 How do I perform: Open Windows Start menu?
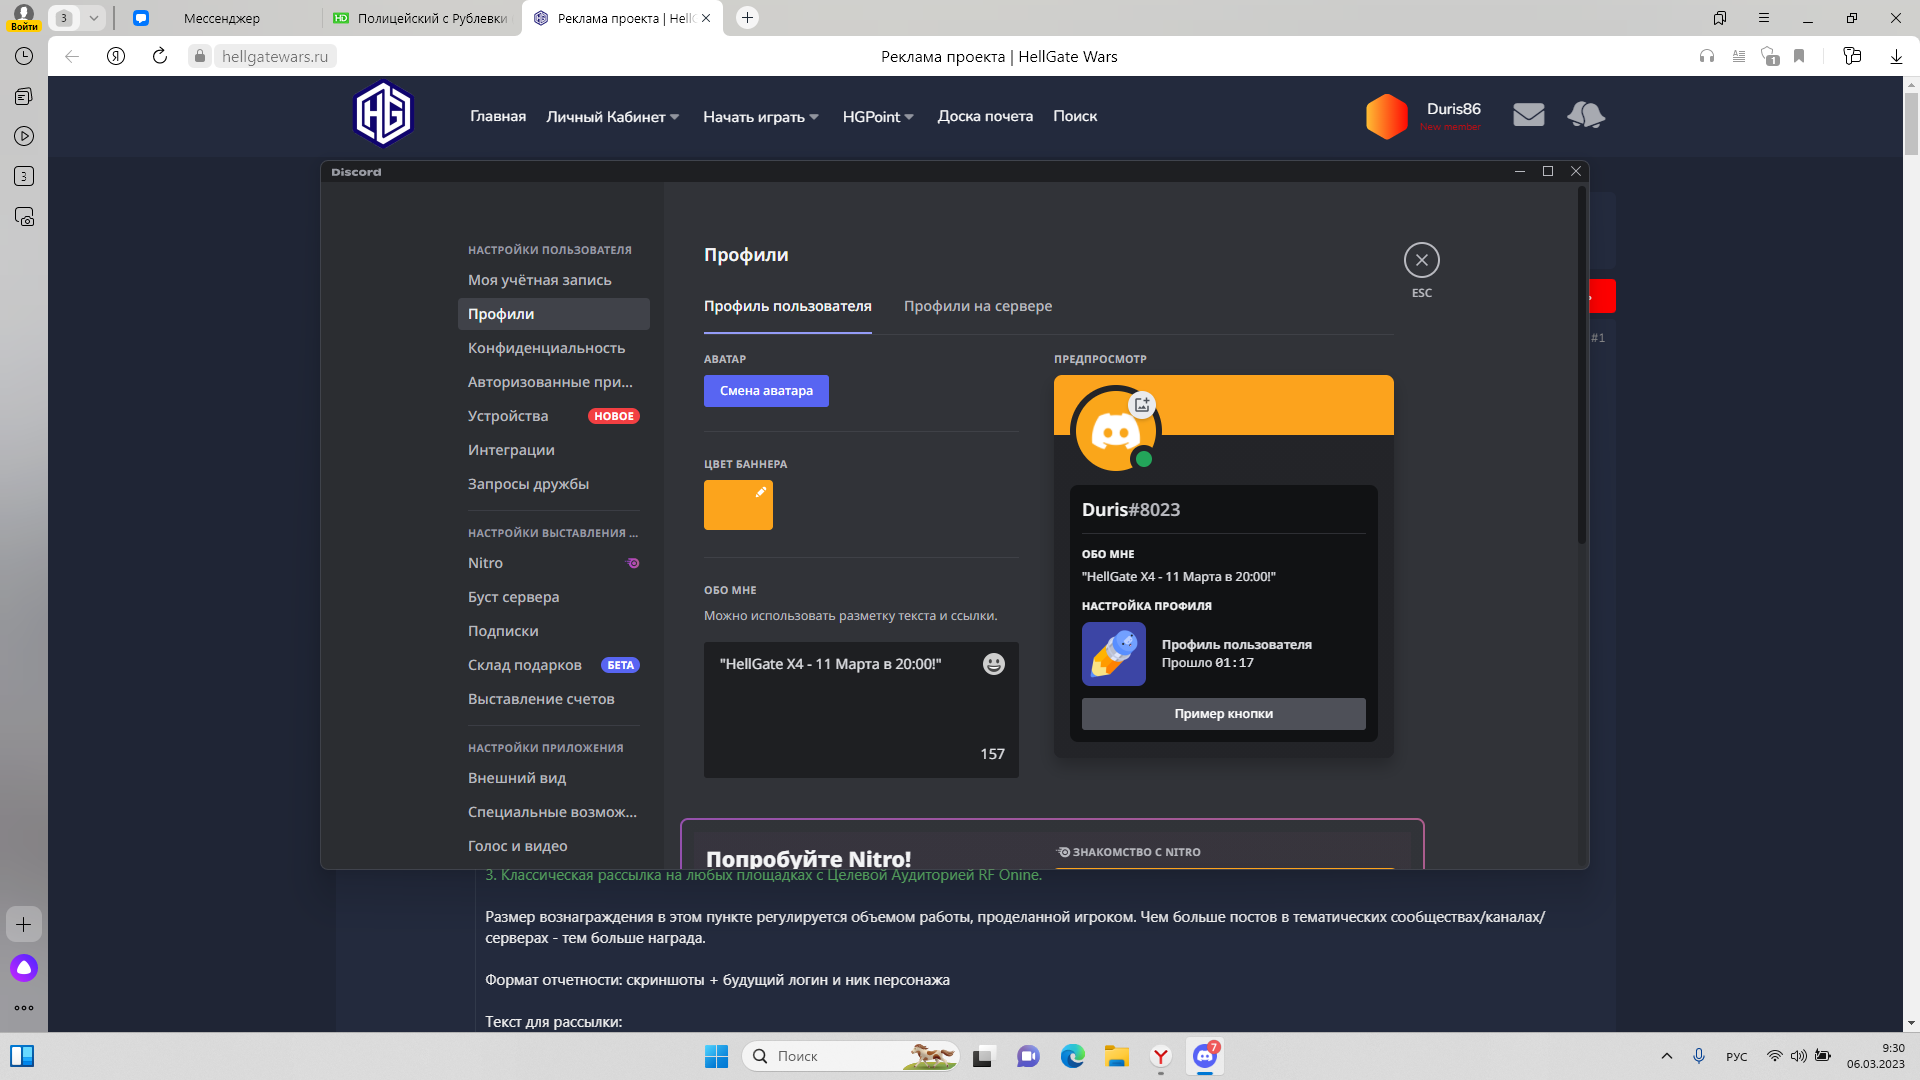pyautogui.click(x=716, y=1056)
